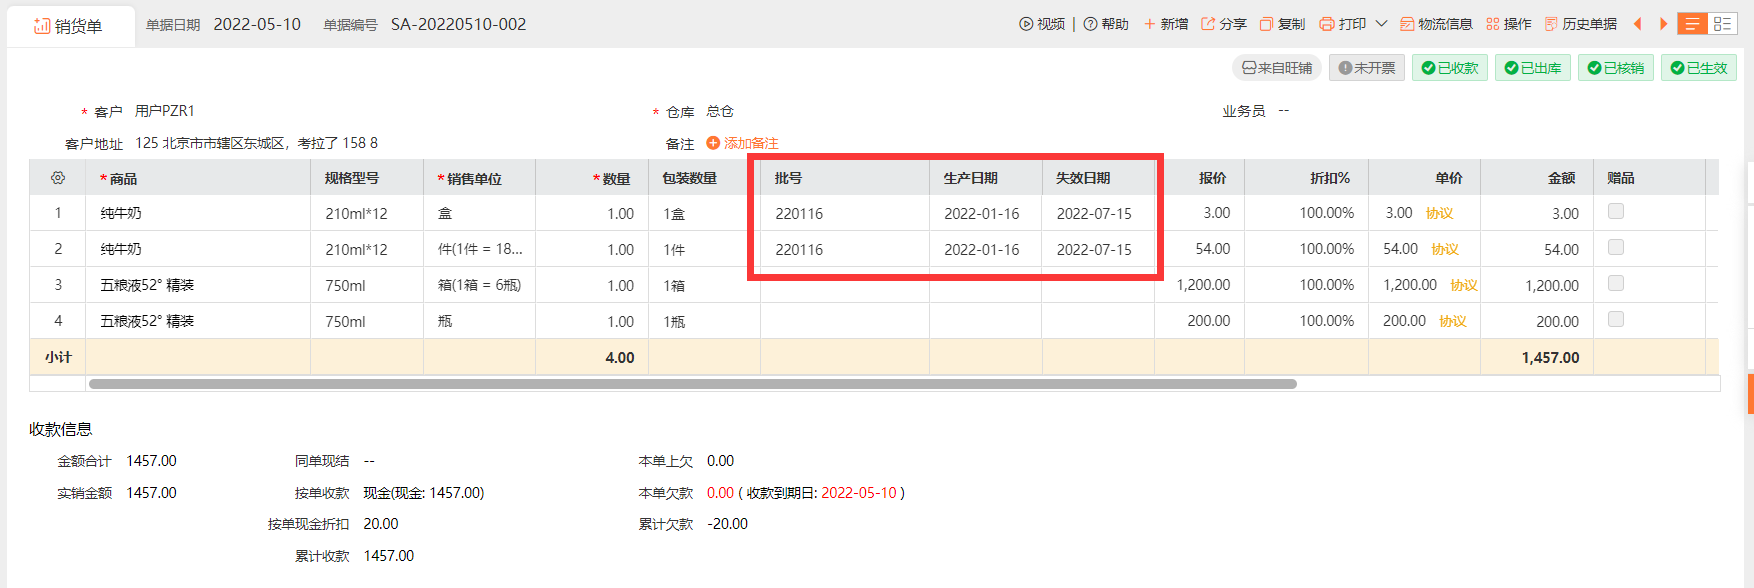Switch to the grid layout view toggle
This screenshot has width=1754, height=588.
pyautogui.click(x=1722, y=24)
